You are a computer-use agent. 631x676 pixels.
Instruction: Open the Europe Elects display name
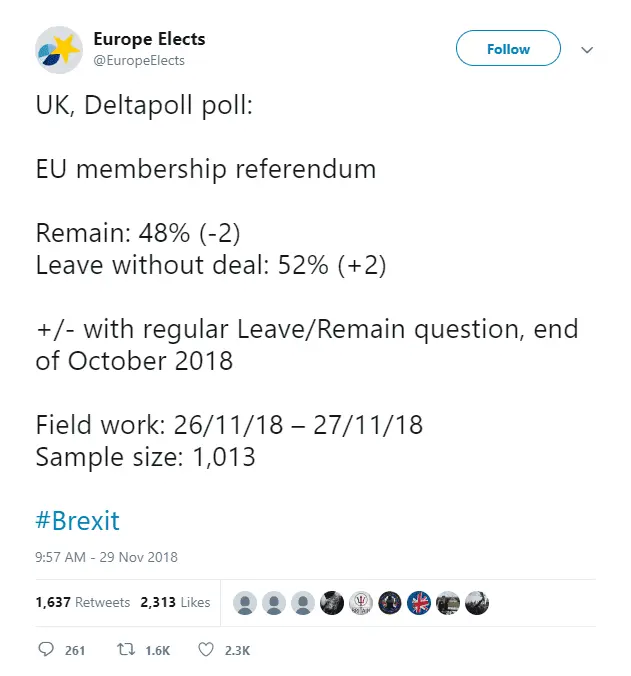pyautogui.click(x=149, y=40)
